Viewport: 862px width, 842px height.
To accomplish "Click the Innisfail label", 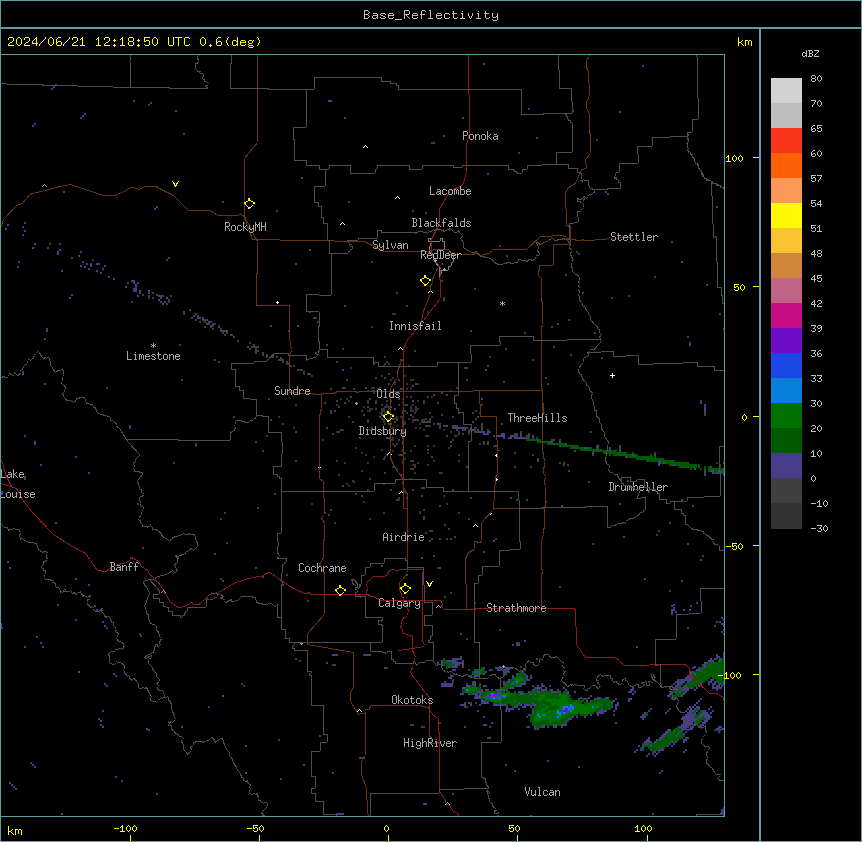I will pos(415,326).
